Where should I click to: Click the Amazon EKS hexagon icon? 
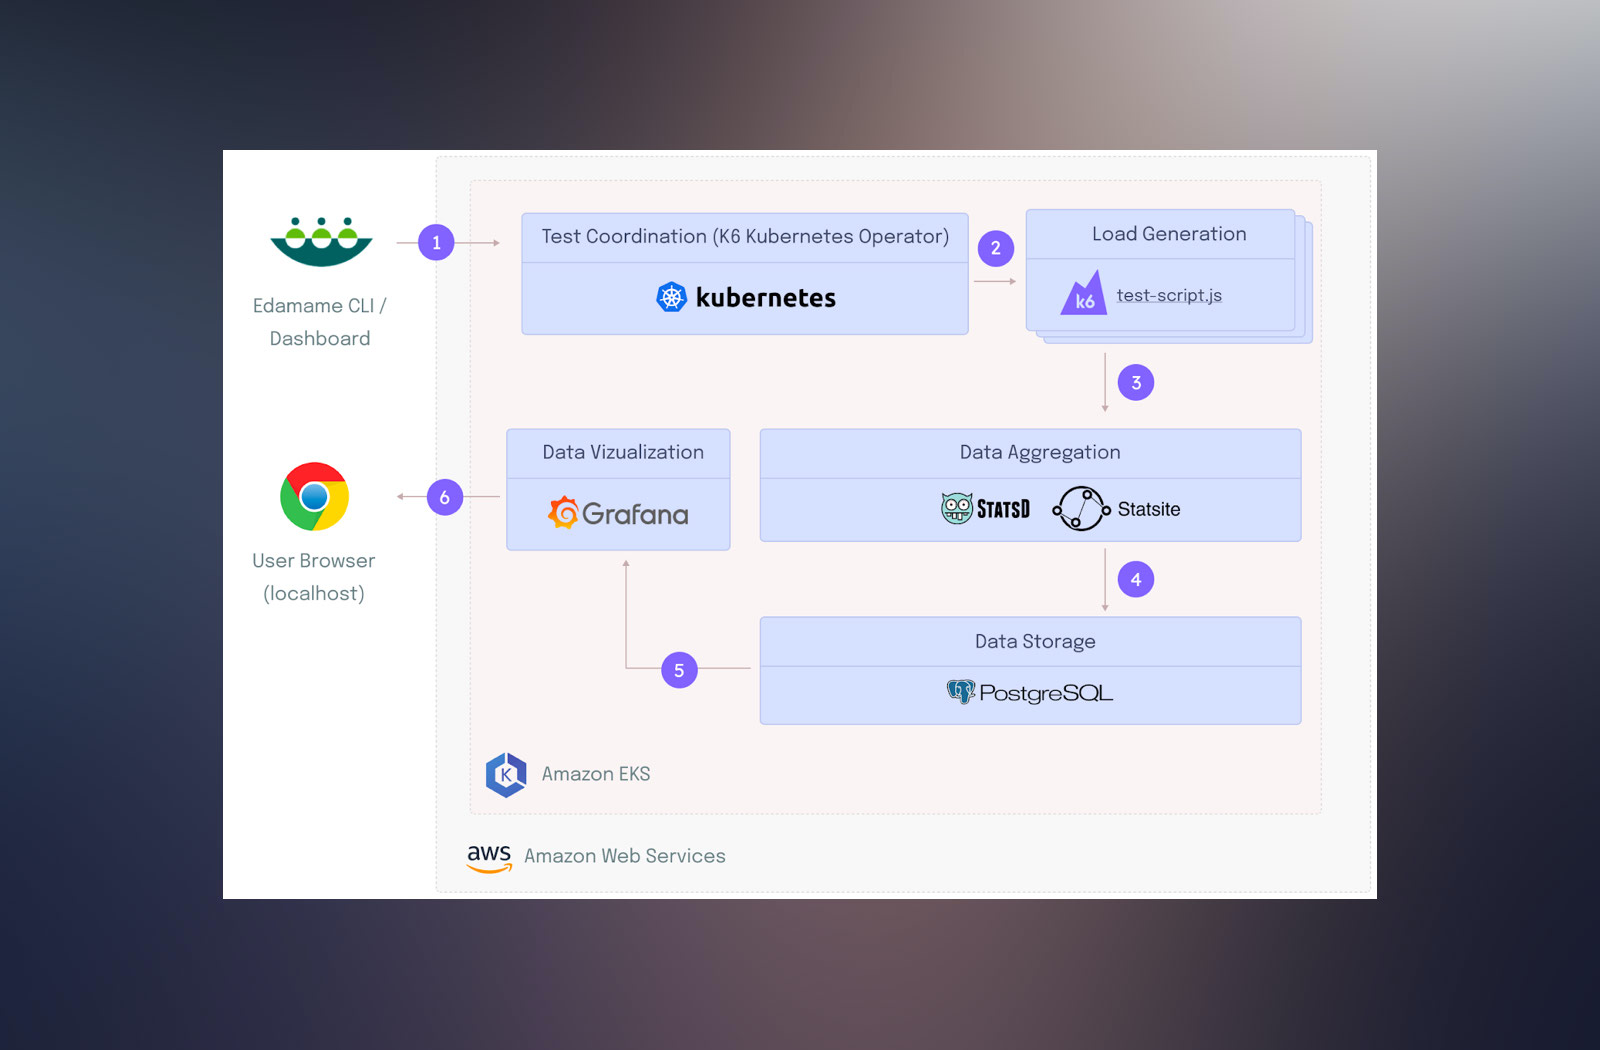506,774
